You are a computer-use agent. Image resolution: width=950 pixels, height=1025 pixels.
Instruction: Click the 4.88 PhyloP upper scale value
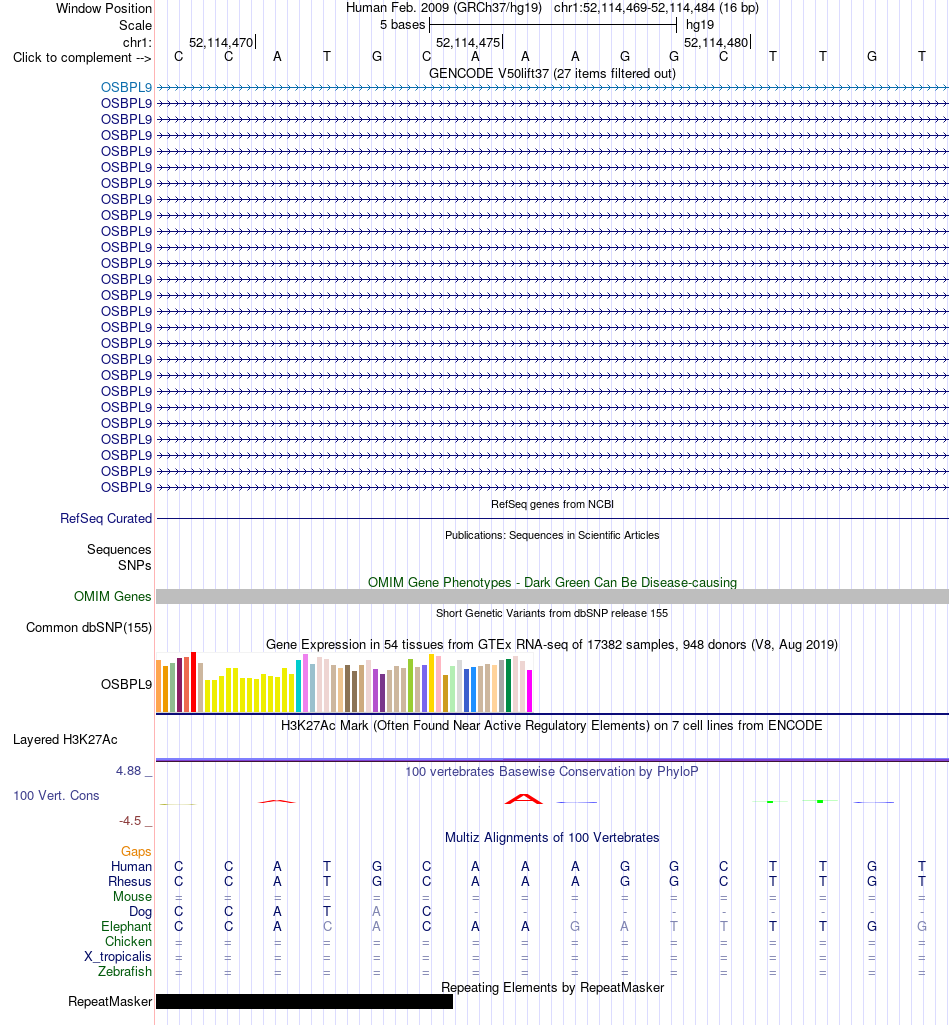coord(128,771)
